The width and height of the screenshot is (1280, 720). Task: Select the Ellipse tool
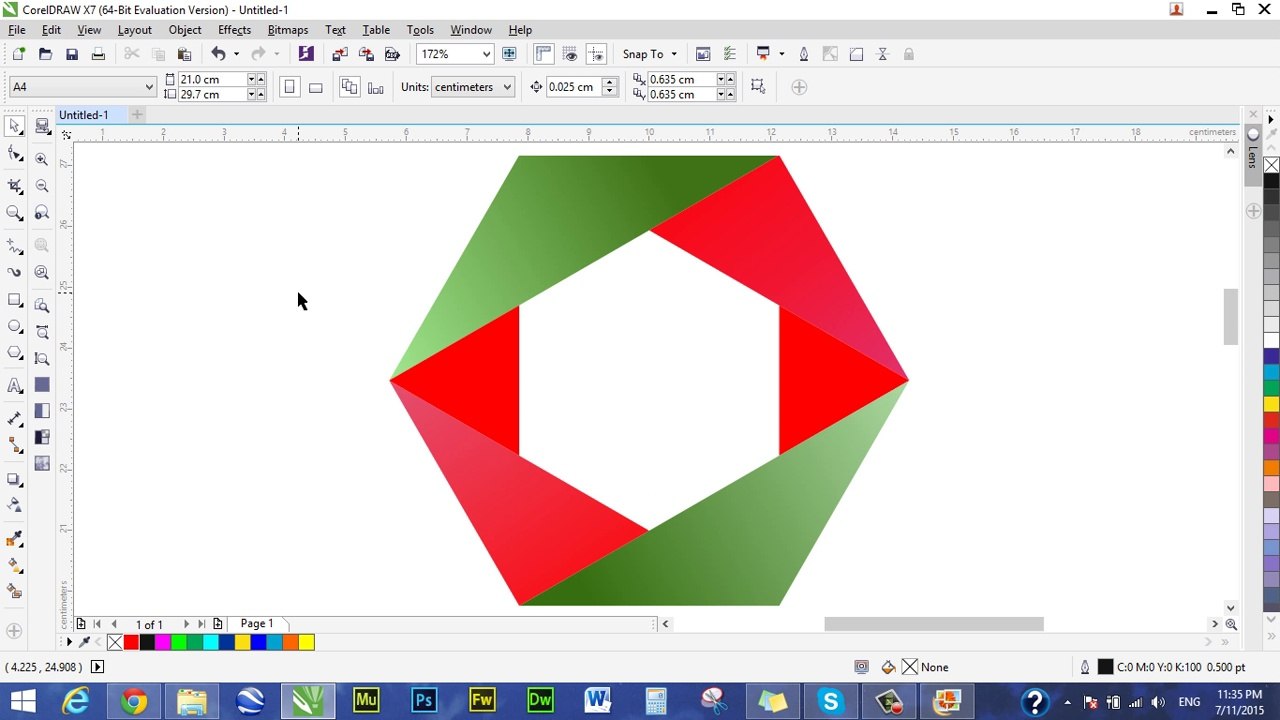[x=14, y=326]
